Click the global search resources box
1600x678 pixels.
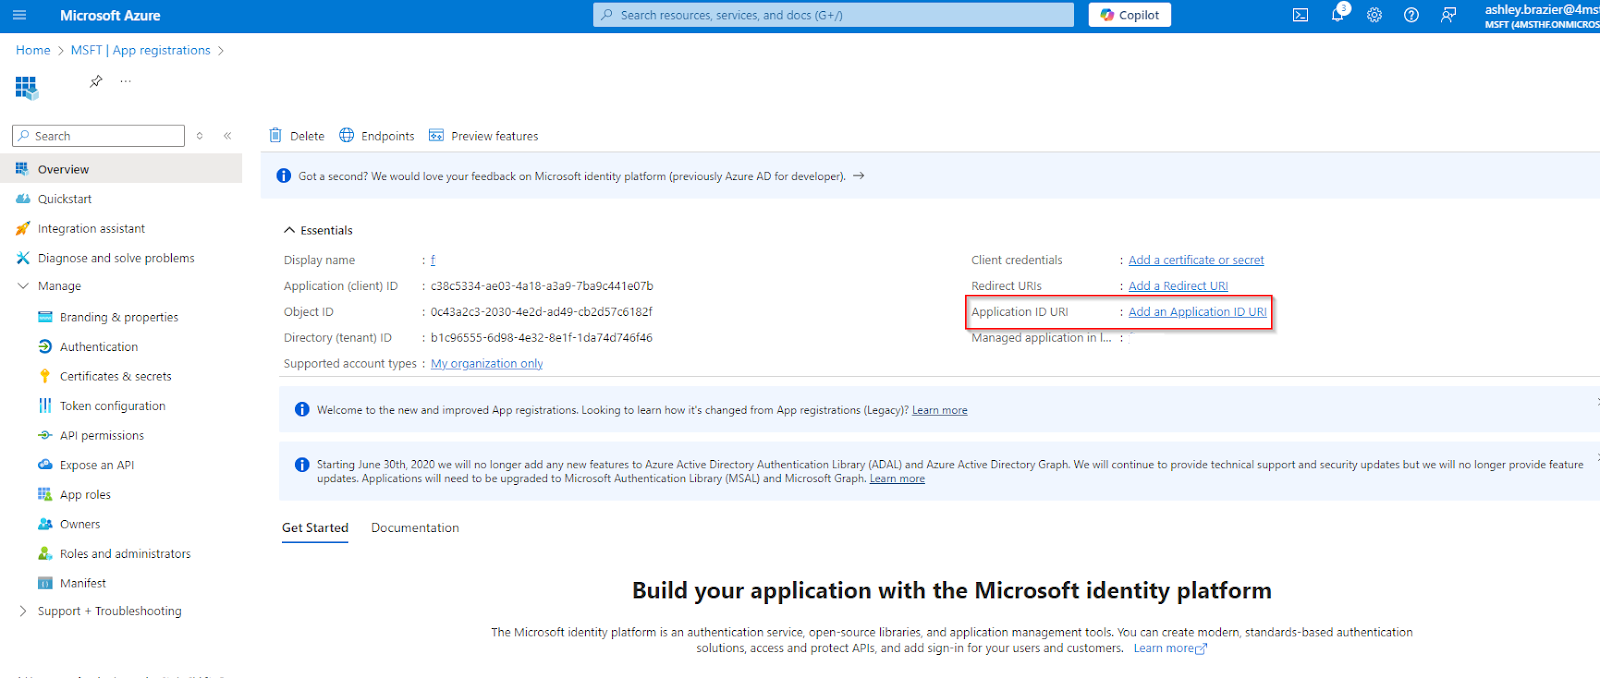click(834, 15)
